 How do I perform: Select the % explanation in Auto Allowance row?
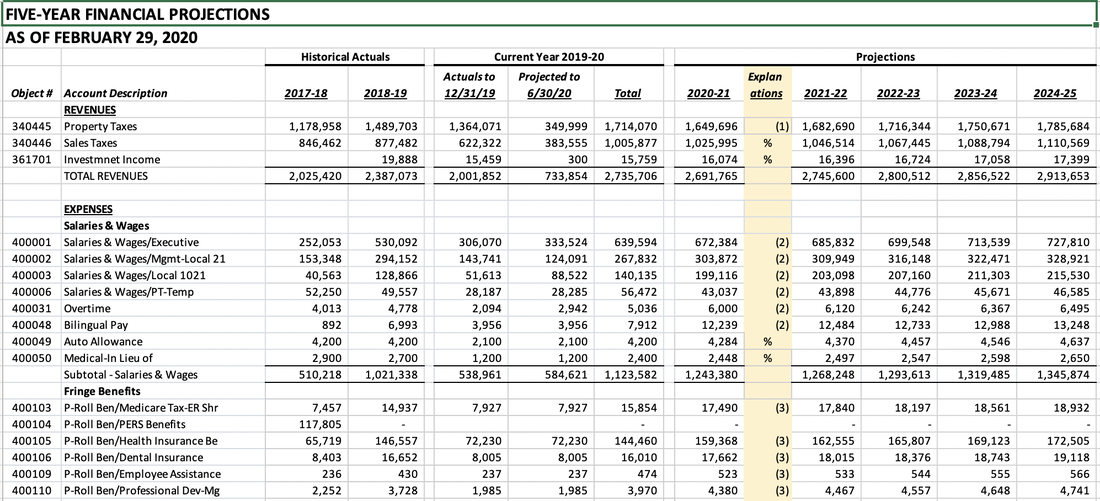[x=767, y=342]
